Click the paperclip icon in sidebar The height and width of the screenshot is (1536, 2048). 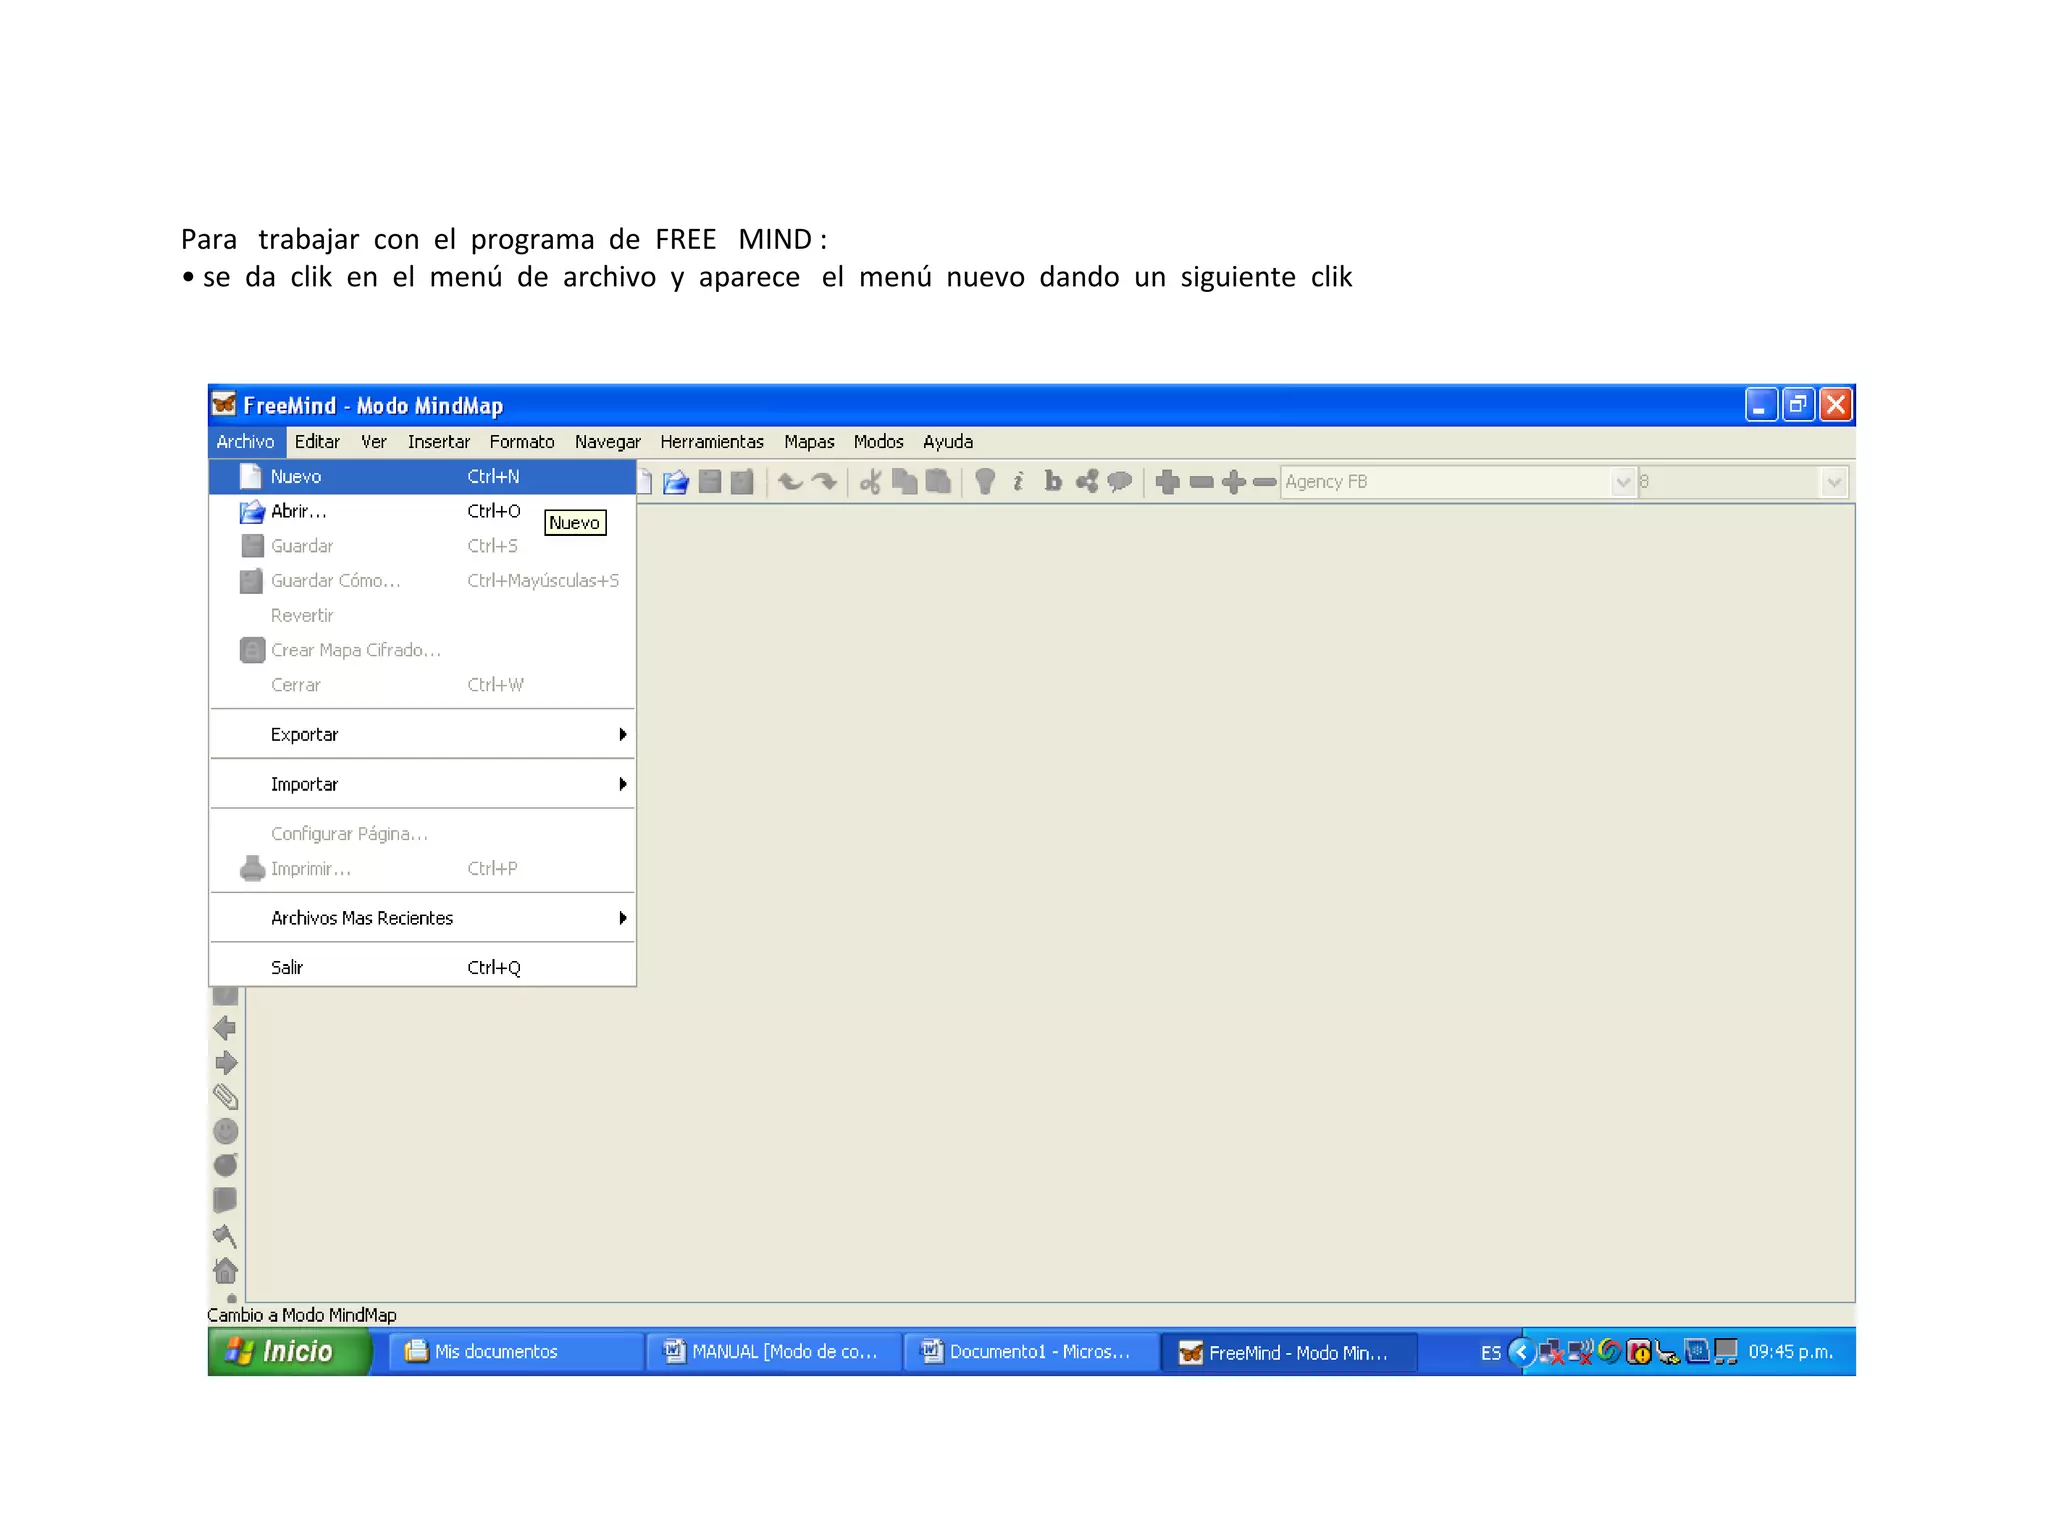pos(226,1097)
